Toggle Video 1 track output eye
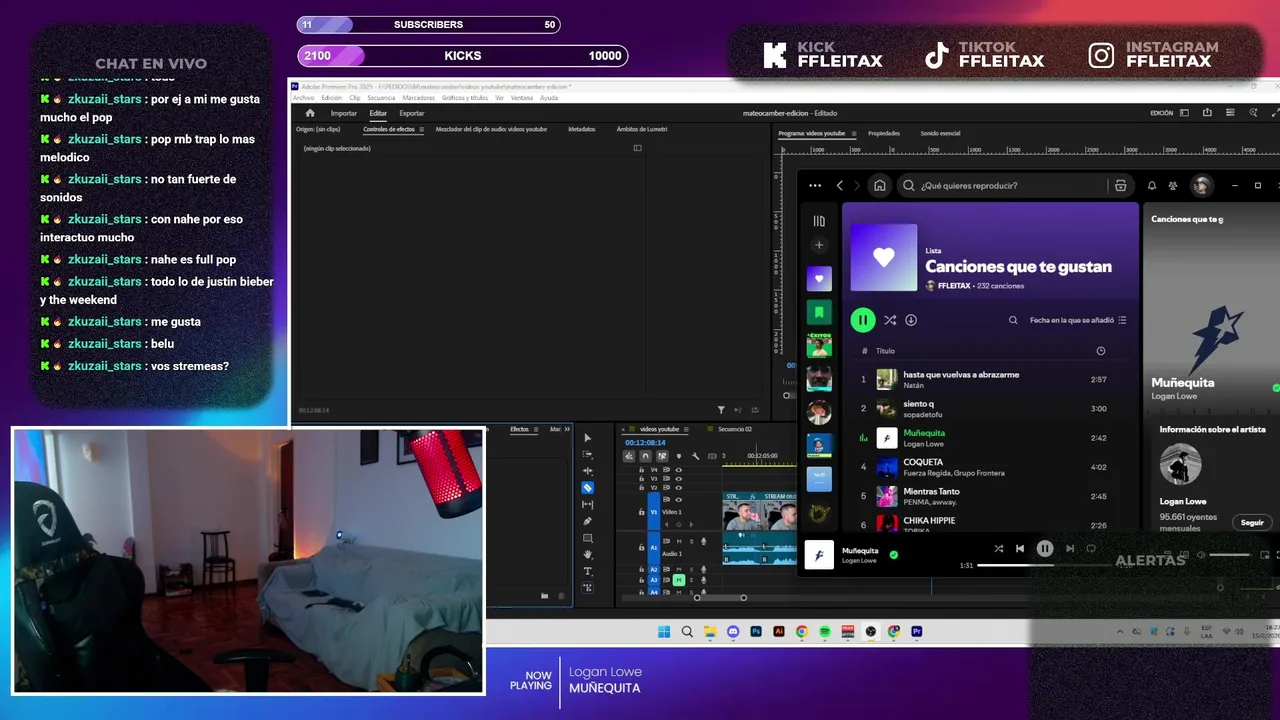Screen dimensions: 1280x720 pos(678,499)
